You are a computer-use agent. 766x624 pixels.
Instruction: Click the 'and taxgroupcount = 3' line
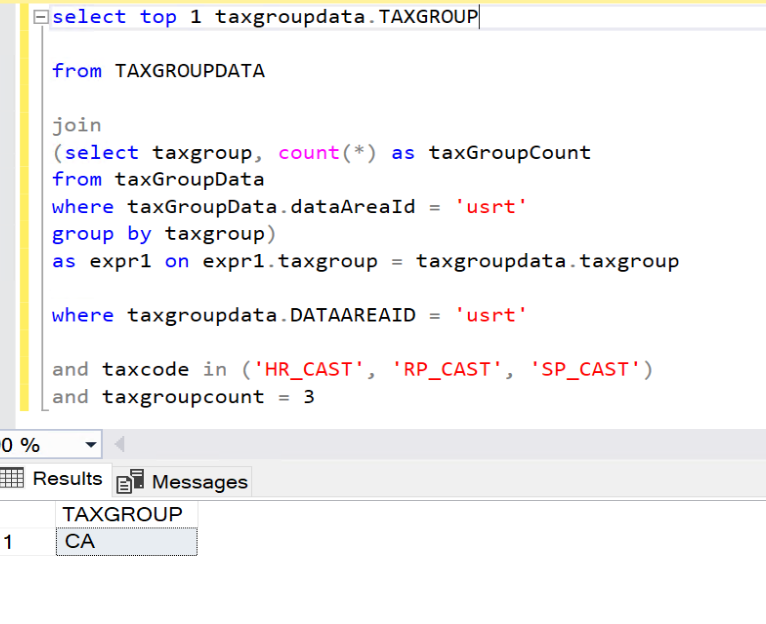(183, 397)
